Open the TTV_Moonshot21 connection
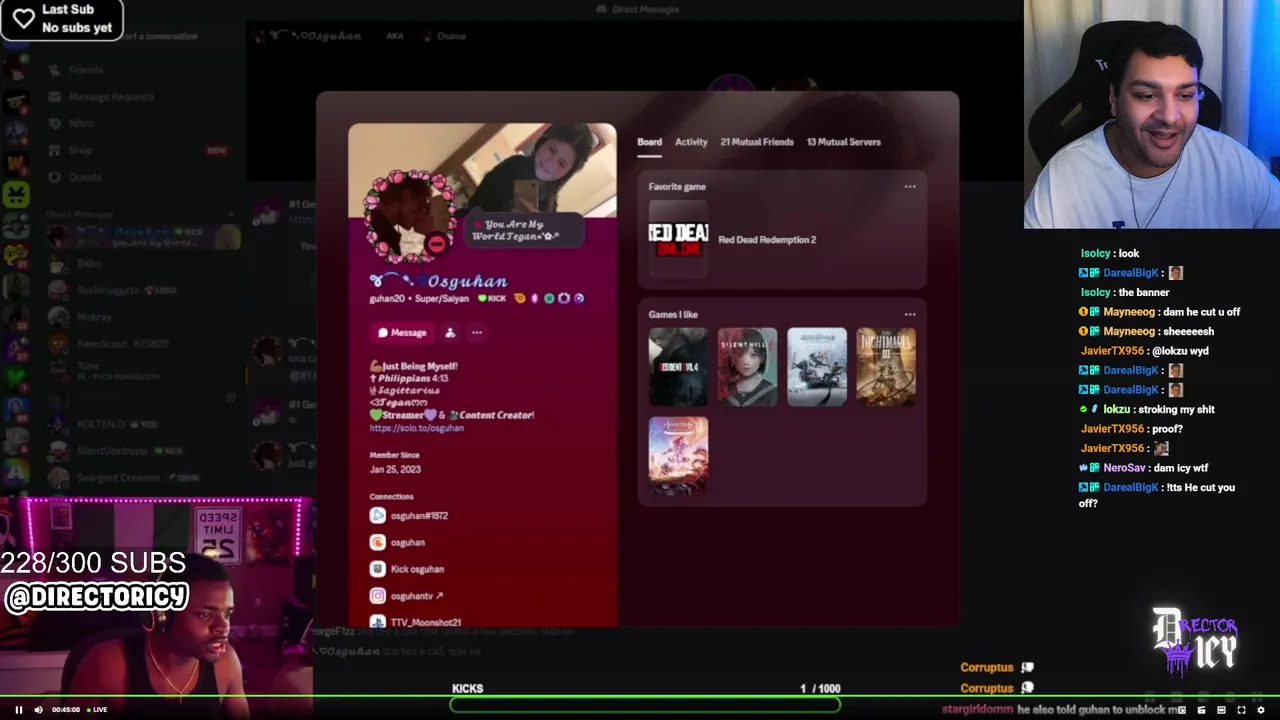This screenshot has height=720, width=1280. point(426,622)
